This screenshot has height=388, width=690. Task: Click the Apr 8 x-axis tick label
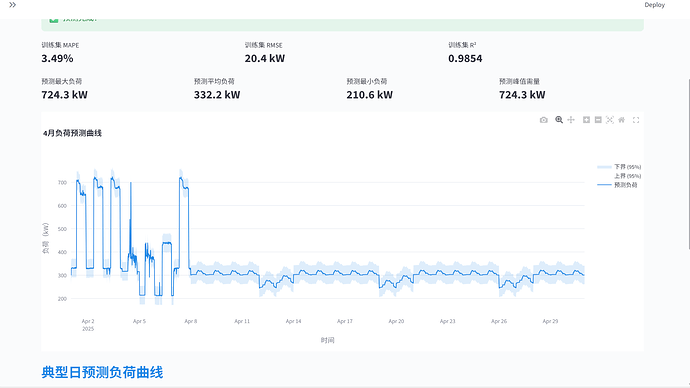191,321
